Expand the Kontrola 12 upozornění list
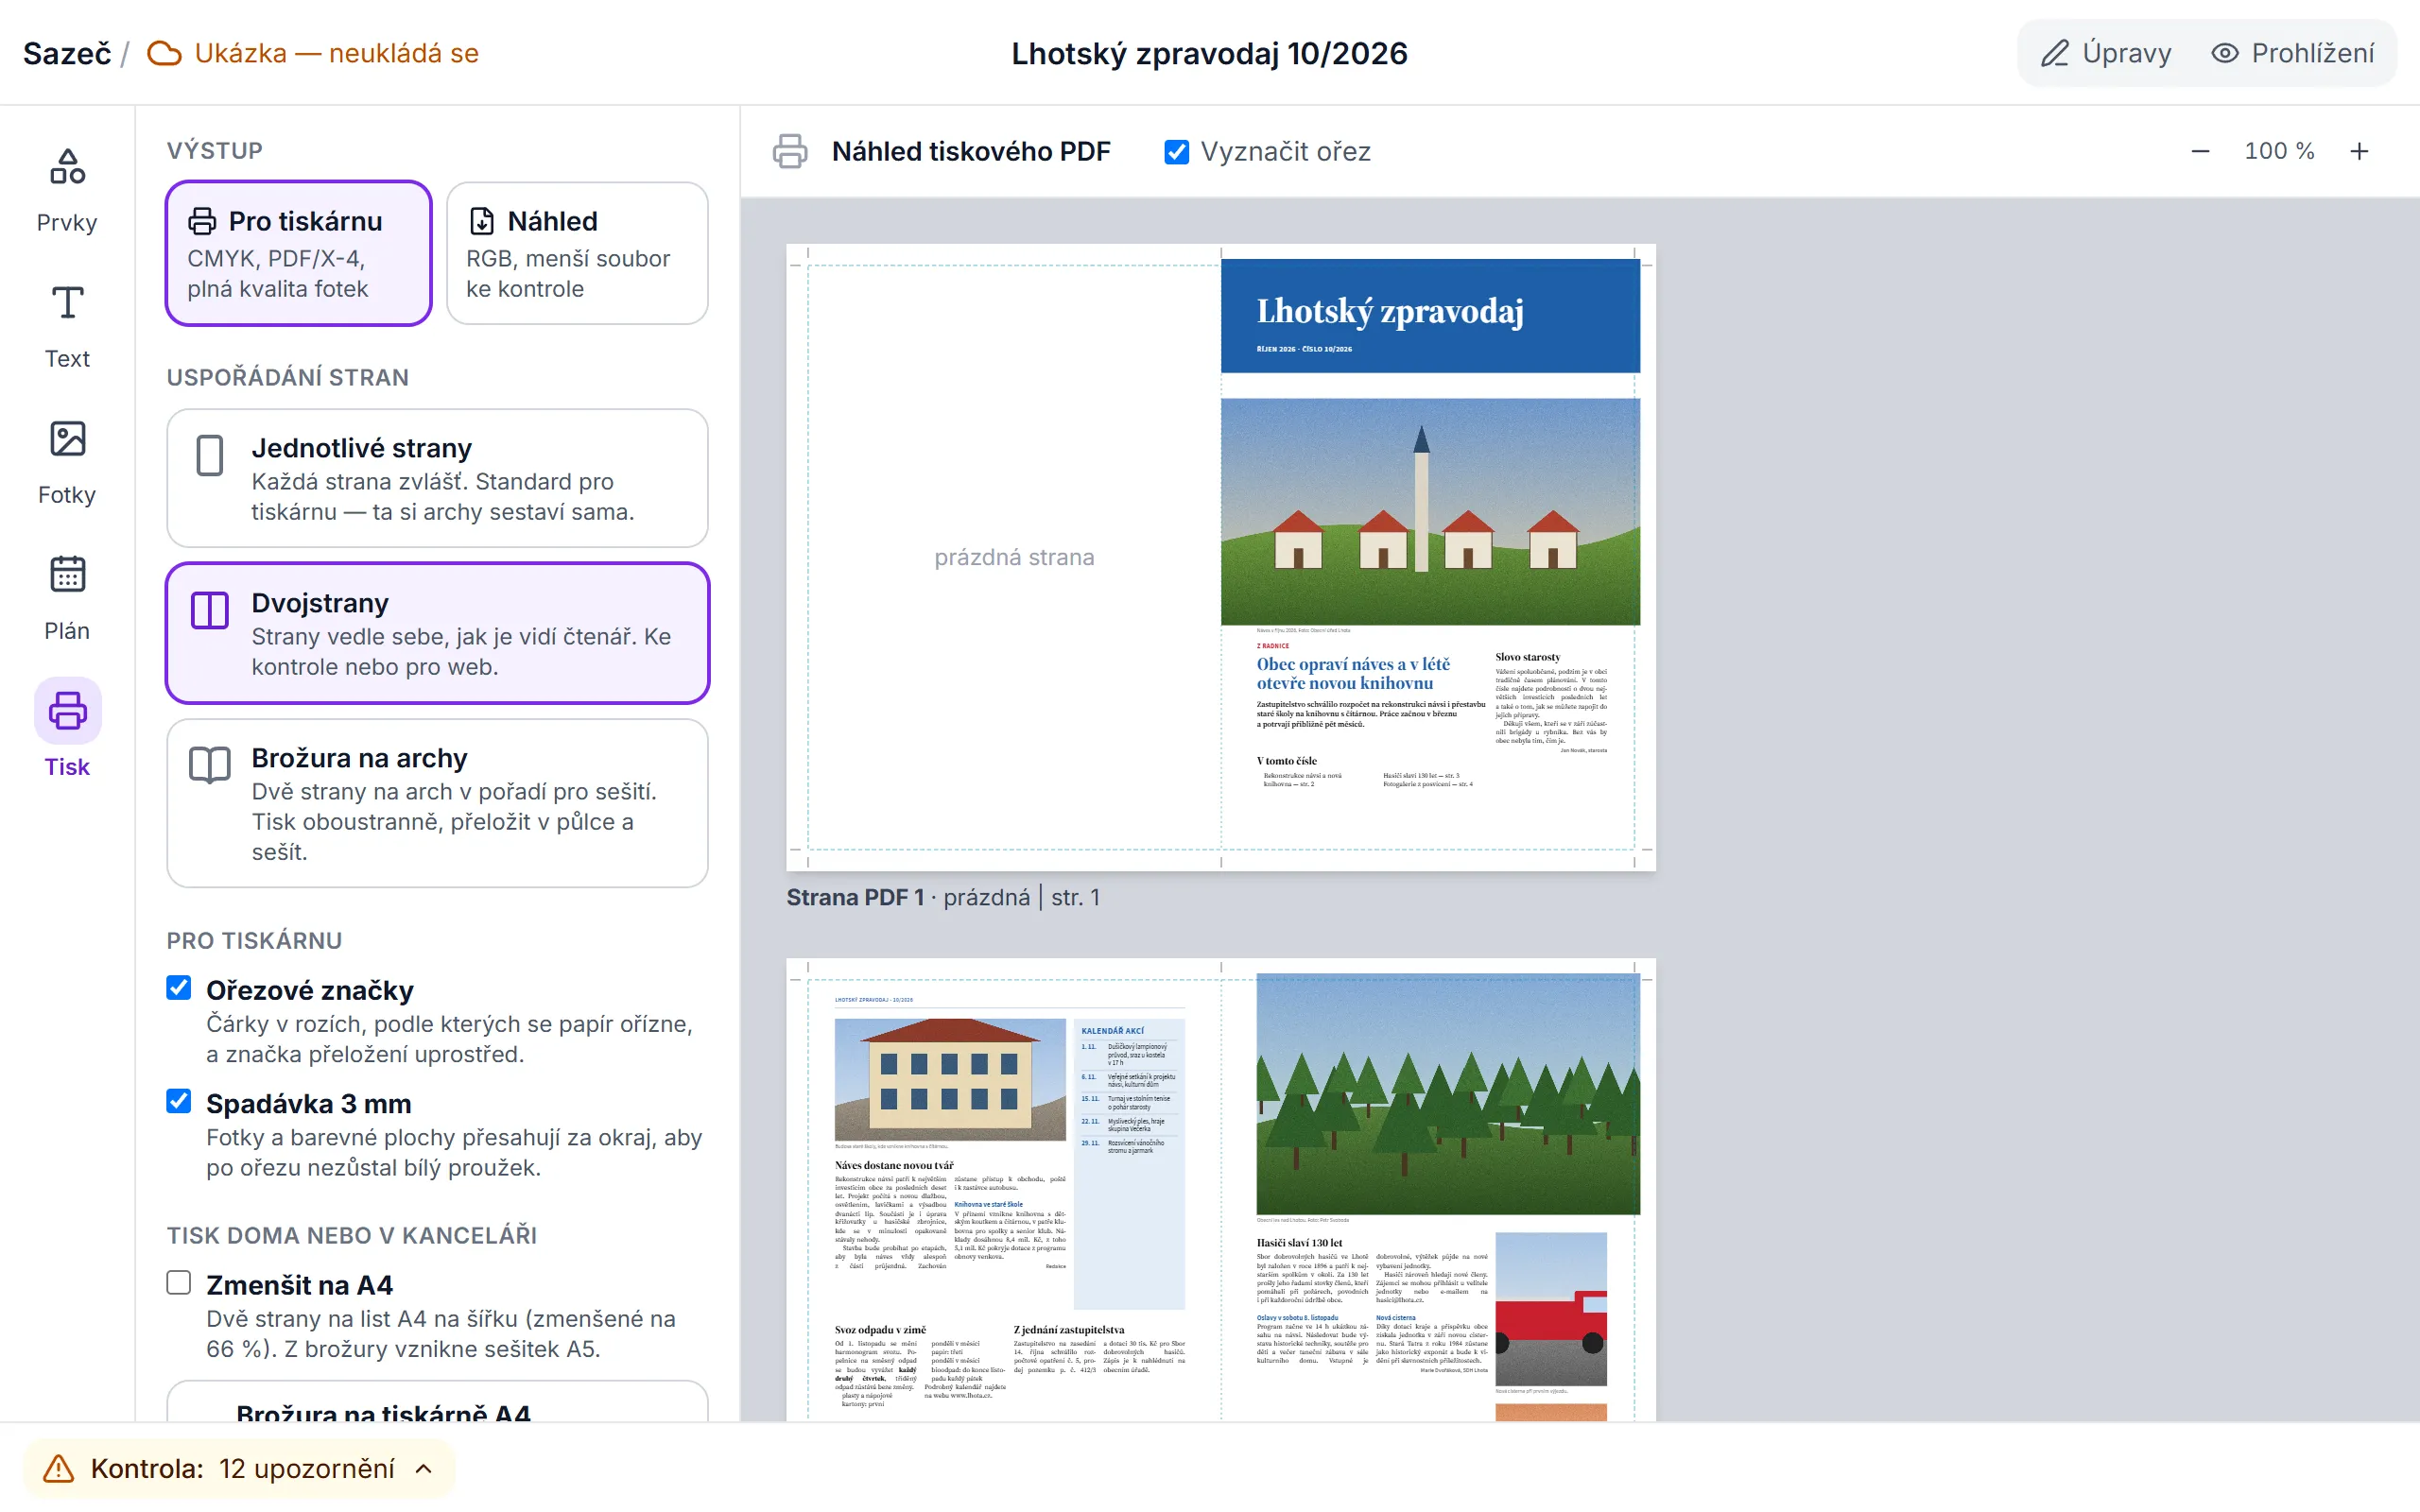 click(x=240, y=1468)
